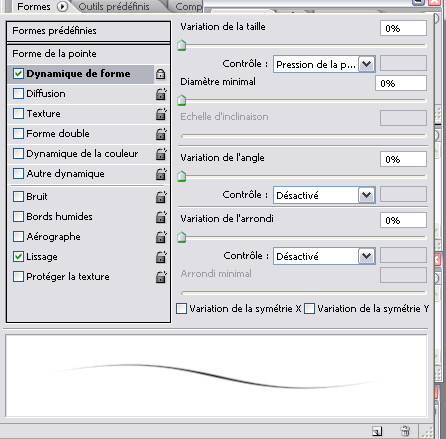This screenshot has height=439, width=446.
Task: Open angle Contrôle dropdown set to Désactivé
Action: [324, 195]
